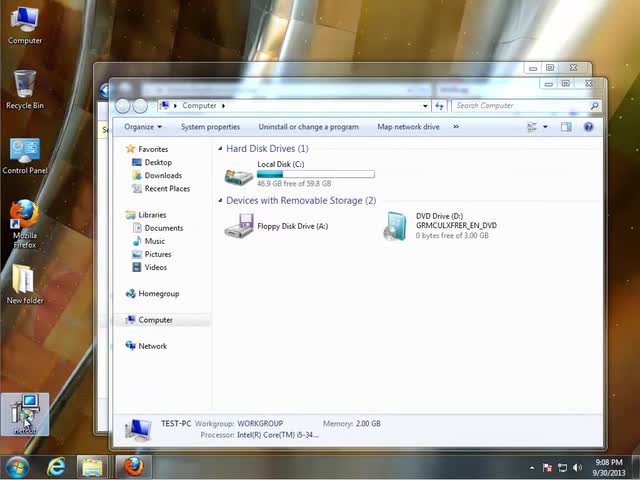Image resolution: width=640 pixels, height=480 pixels.
Task: Click the arrow before Computer in address bar
Action: [175, 106]
